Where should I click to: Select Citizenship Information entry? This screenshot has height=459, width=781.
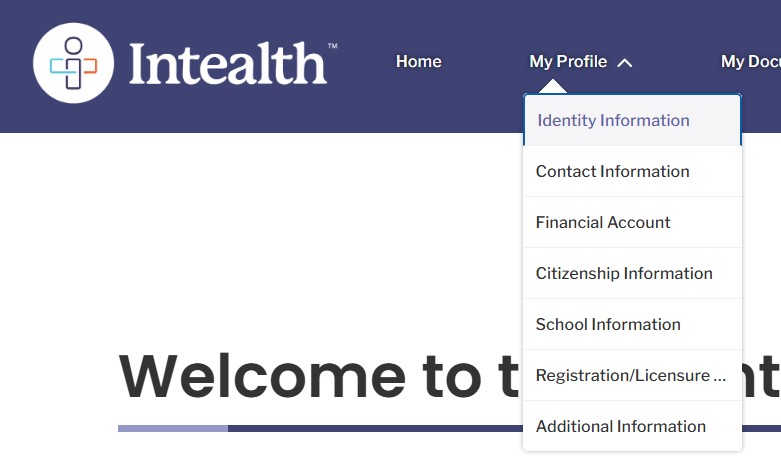pos(632,273)
